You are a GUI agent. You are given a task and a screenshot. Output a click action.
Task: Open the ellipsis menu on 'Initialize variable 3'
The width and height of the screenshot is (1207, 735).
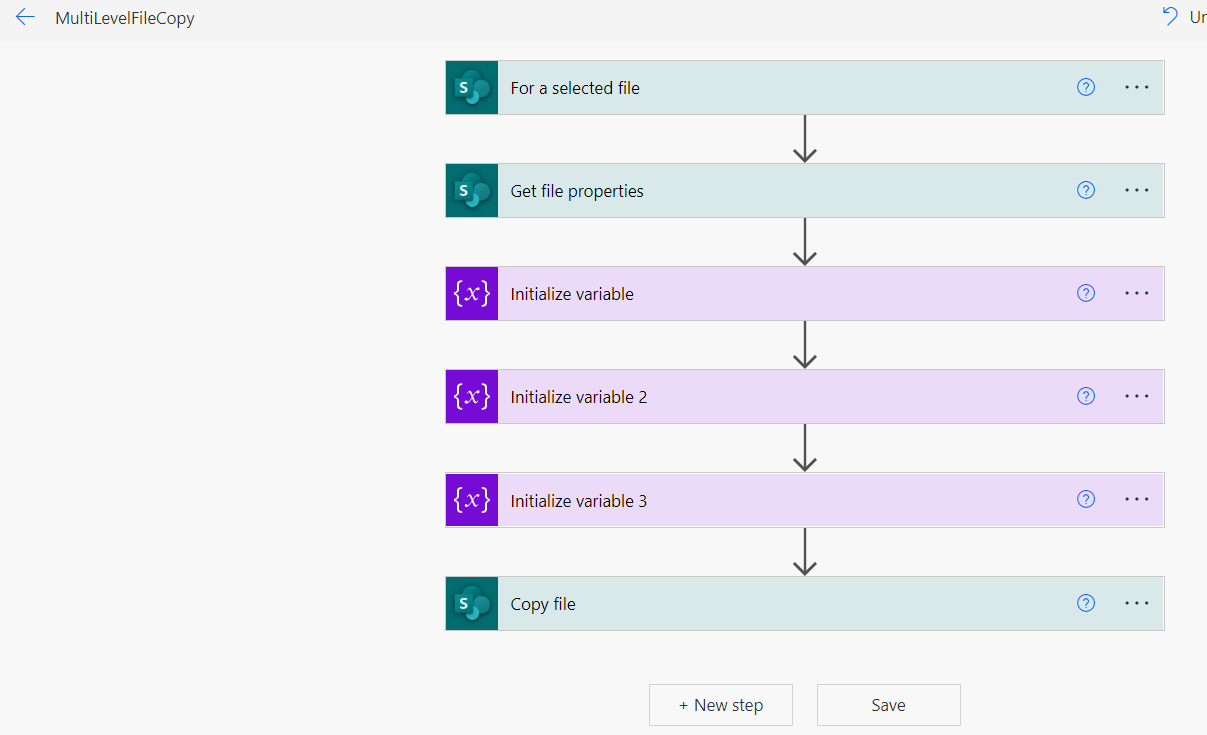coord(1137,499)
